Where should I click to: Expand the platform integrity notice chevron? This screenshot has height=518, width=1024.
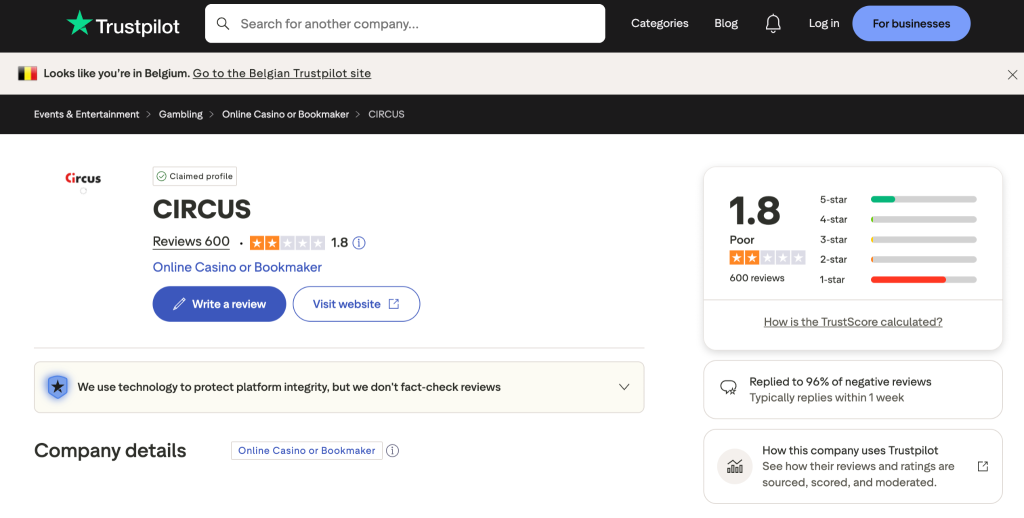click(x=624, y=387)
